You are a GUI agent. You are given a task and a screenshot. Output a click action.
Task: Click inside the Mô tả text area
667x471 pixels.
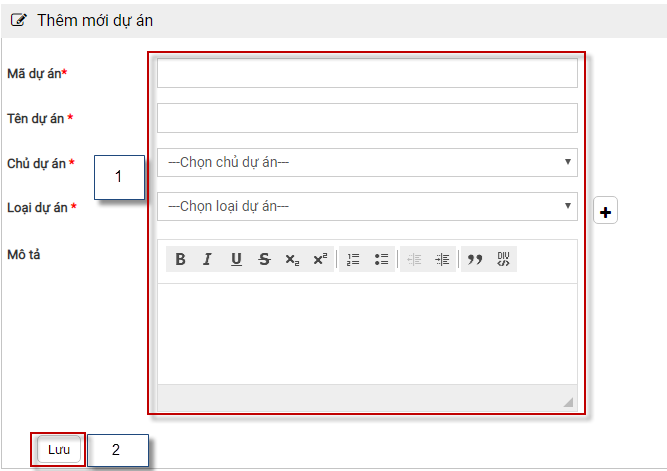pos(367,333)
